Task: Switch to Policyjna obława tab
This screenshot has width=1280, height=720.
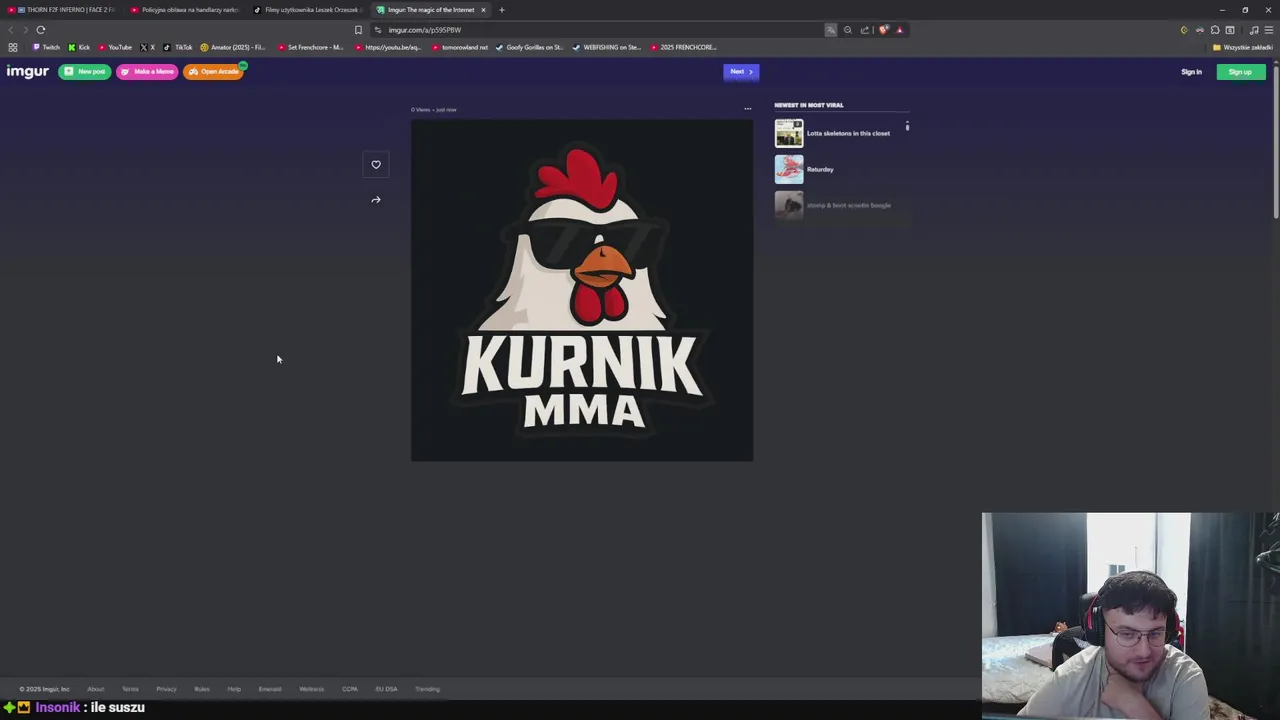Action: pyautogui.click(x=185, y=10)
